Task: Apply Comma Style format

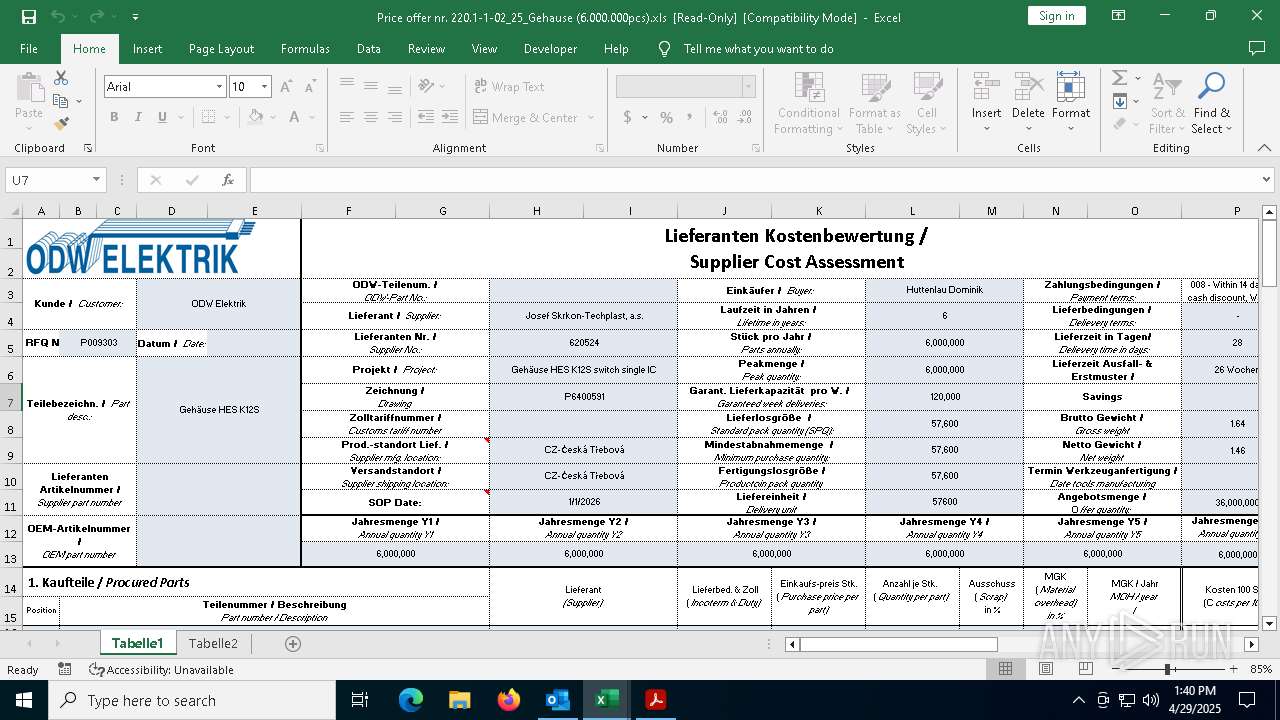Action: (x=690, y=117)
